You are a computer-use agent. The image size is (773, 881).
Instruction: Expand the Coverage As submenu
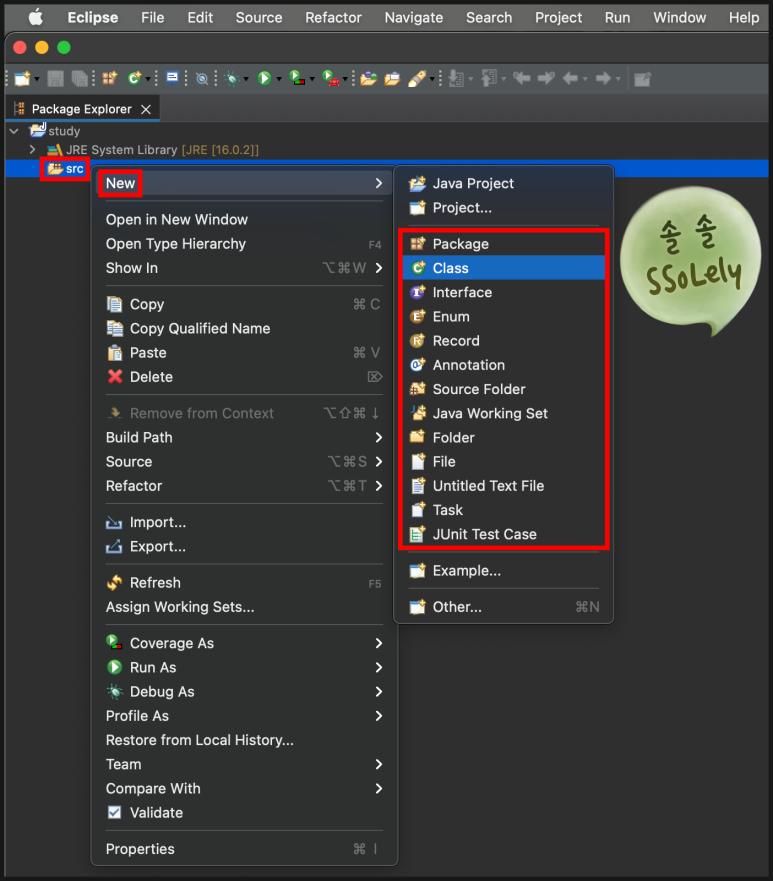(244, 643)
